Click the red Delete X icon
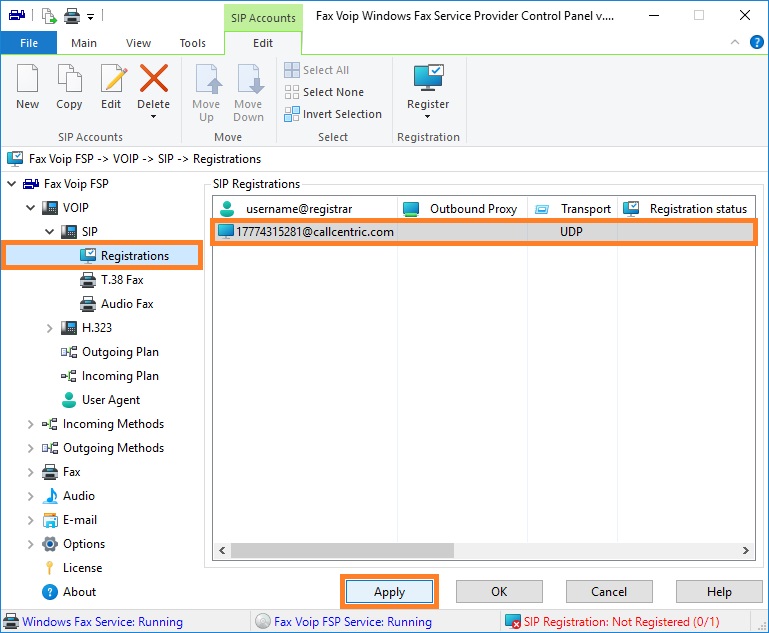Image resolution: width=769 pixels, height=633 pixels. pos(154,78)
